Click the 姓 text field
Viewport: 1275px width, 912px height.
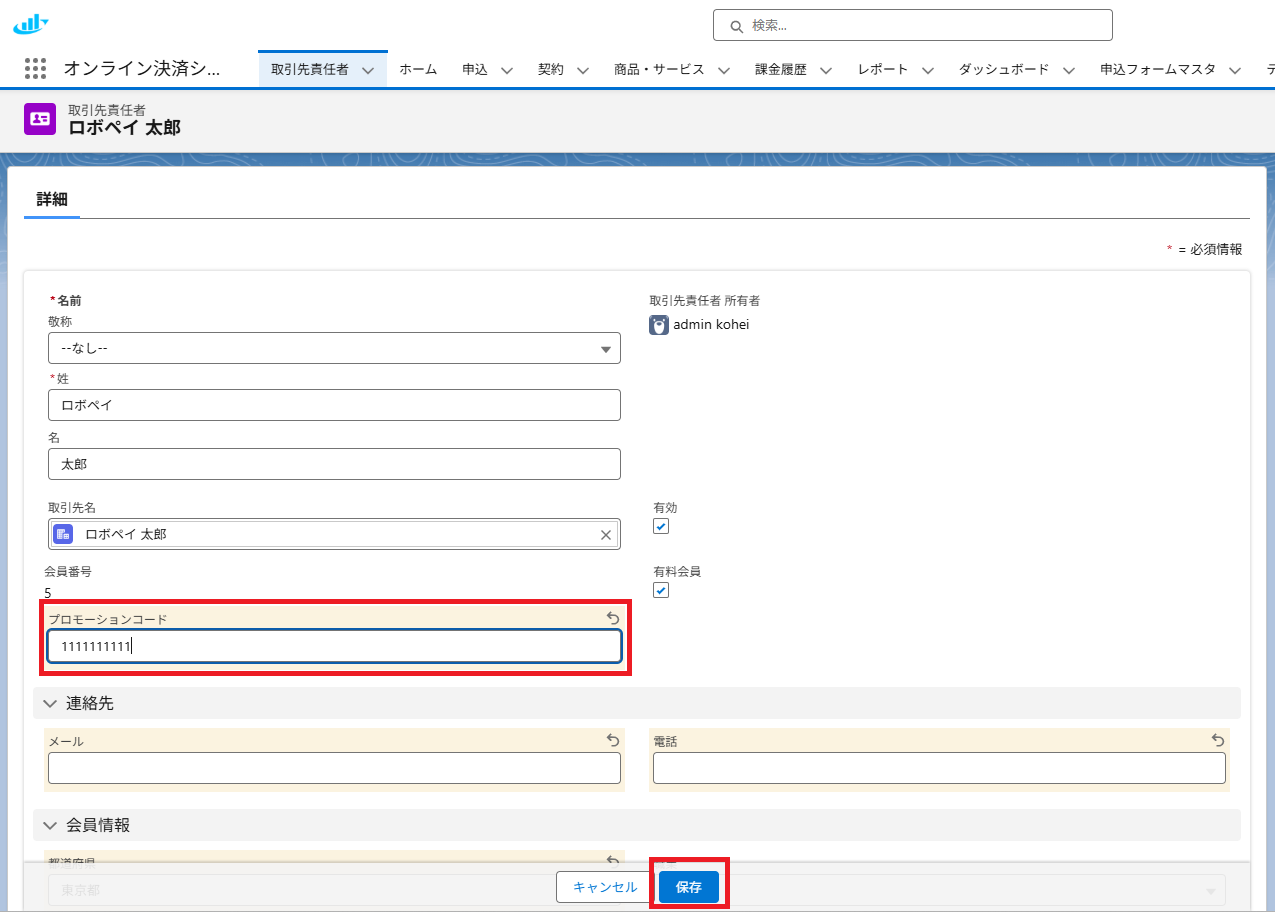point(334,405)
